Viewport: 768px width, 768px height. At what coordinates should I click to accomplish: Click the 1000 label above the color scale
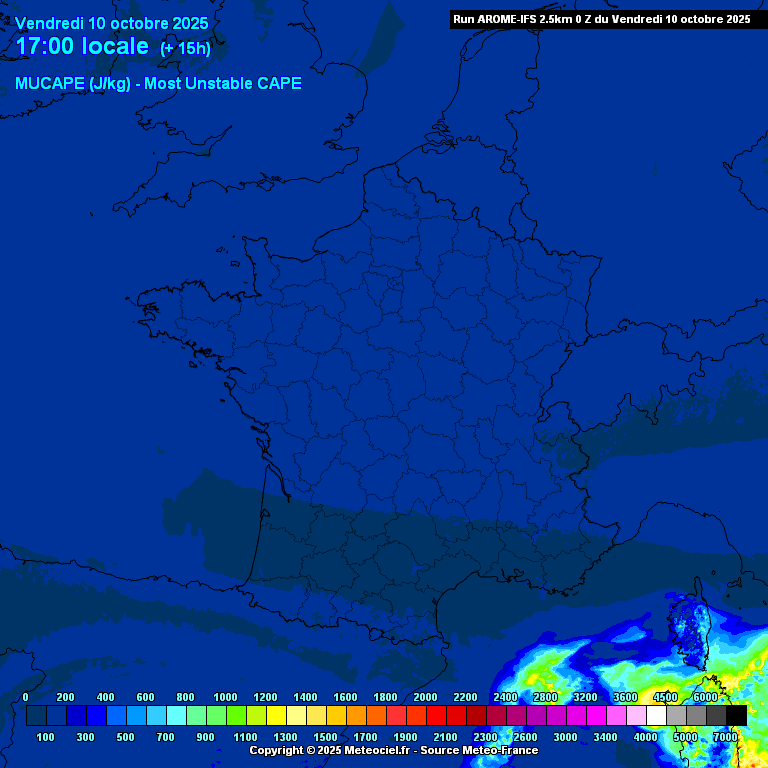tap(225, 697)
